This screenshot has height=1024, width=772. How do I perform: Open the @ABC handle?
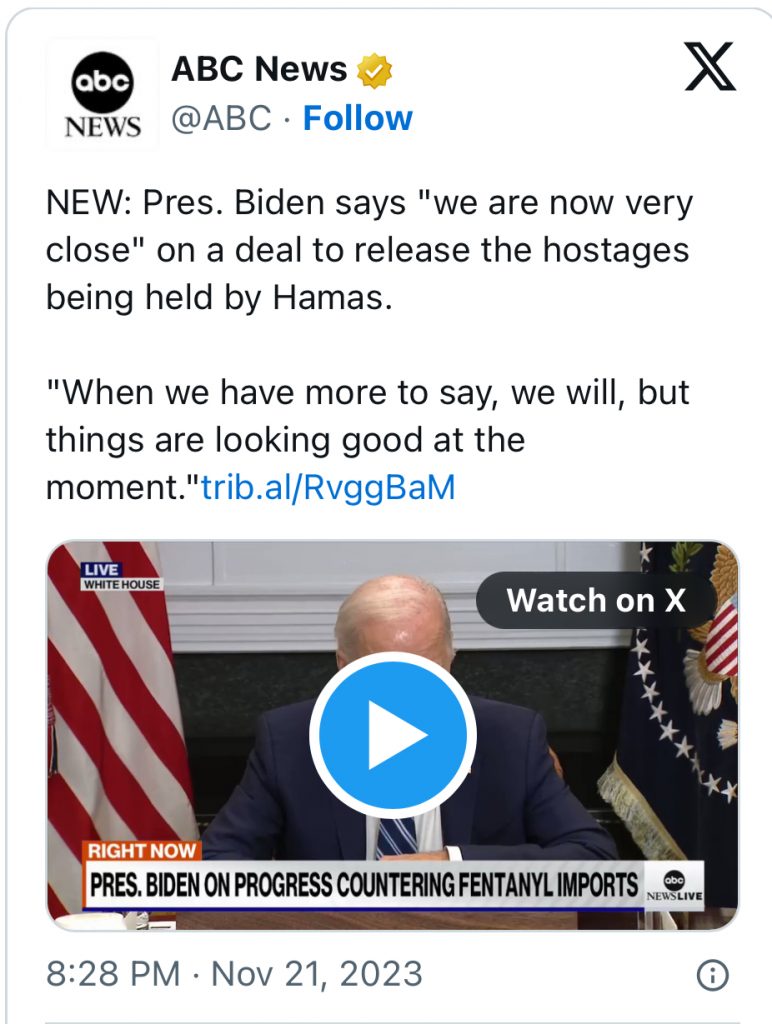tap(221, 118)
